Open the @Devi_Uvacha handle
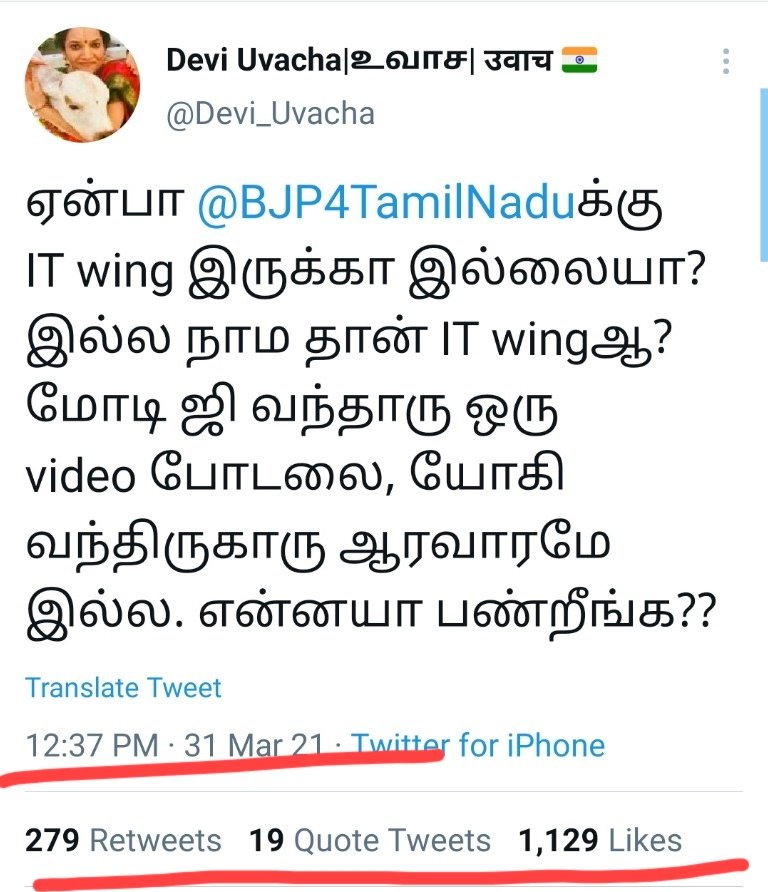The width and height of the screenshot is (768, 892). [270, 114]
